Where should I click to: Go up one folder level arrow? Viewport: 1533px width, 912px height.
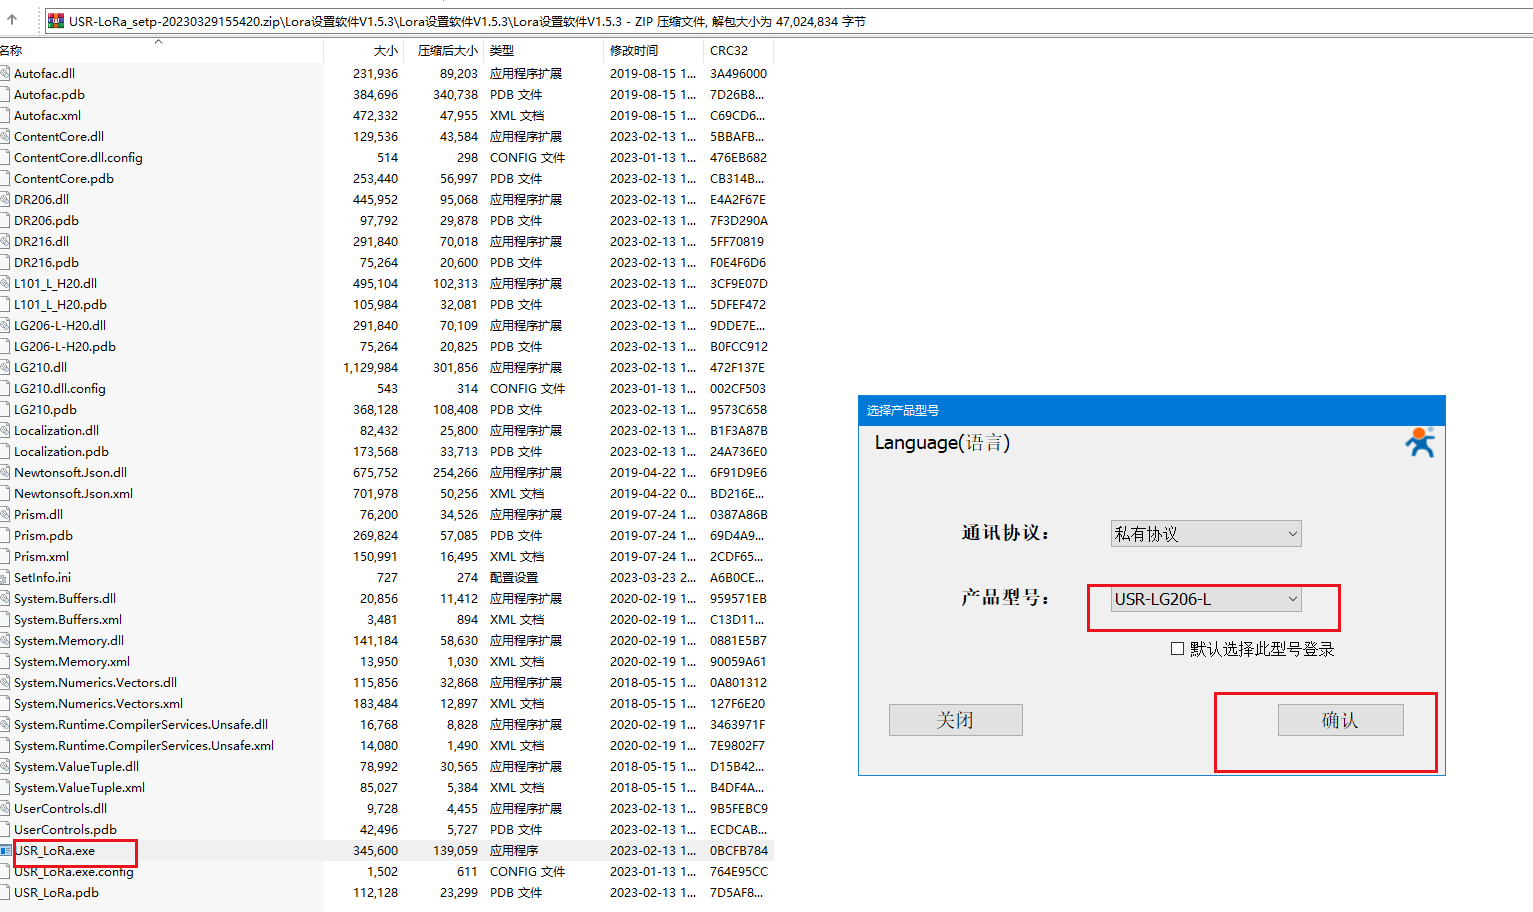(12, 19)
